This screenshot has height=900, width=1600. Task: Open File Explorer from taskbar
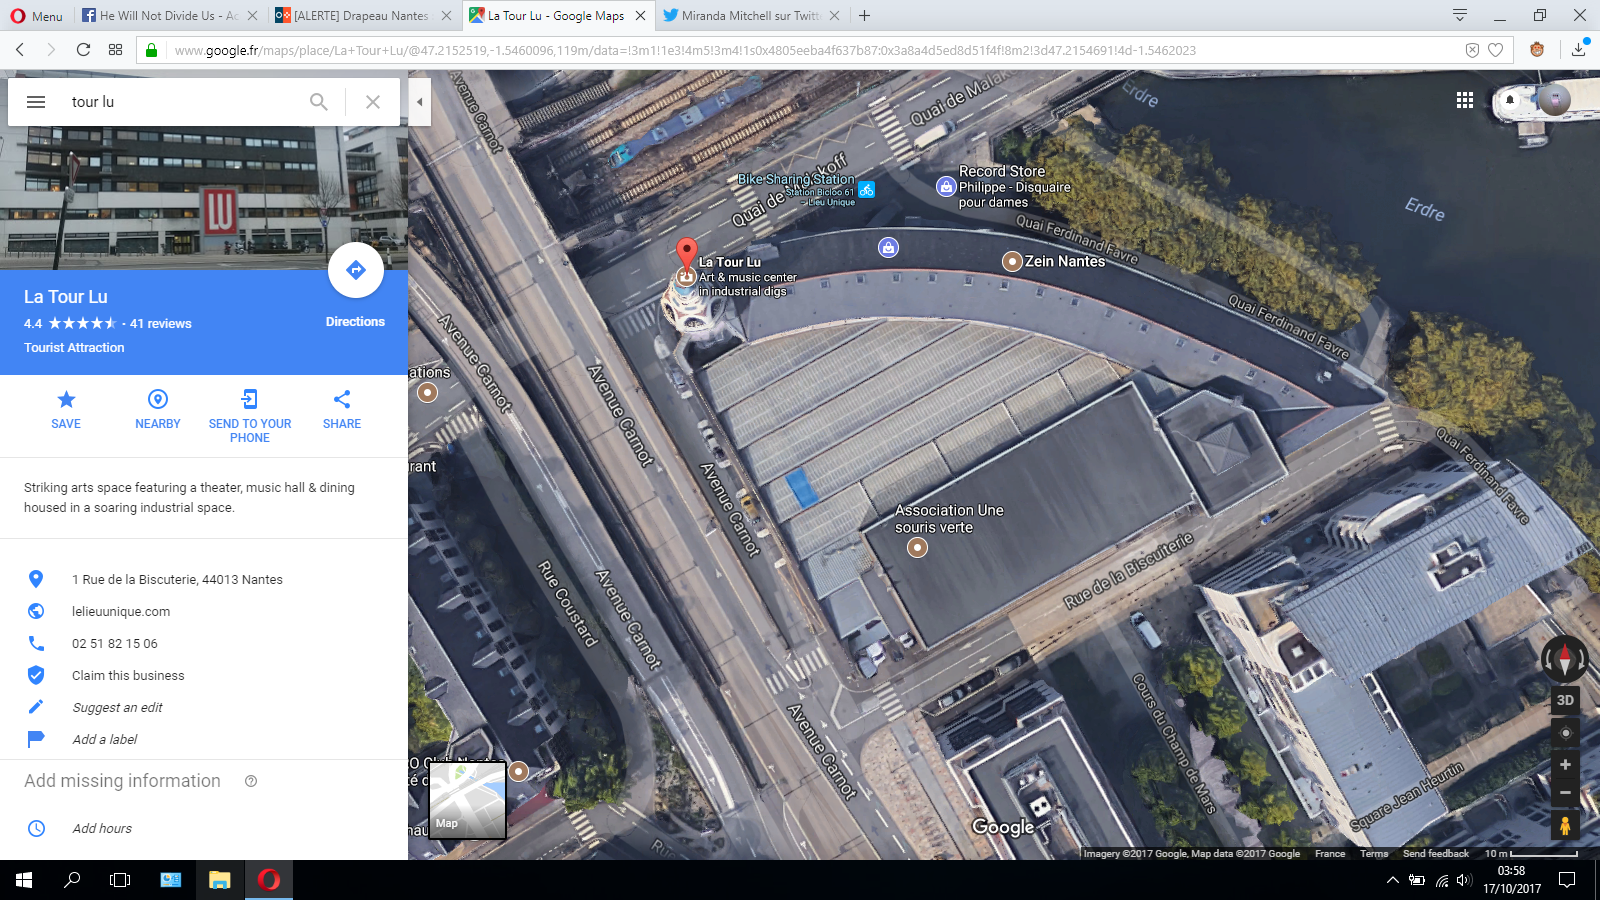tap(219, 880)
